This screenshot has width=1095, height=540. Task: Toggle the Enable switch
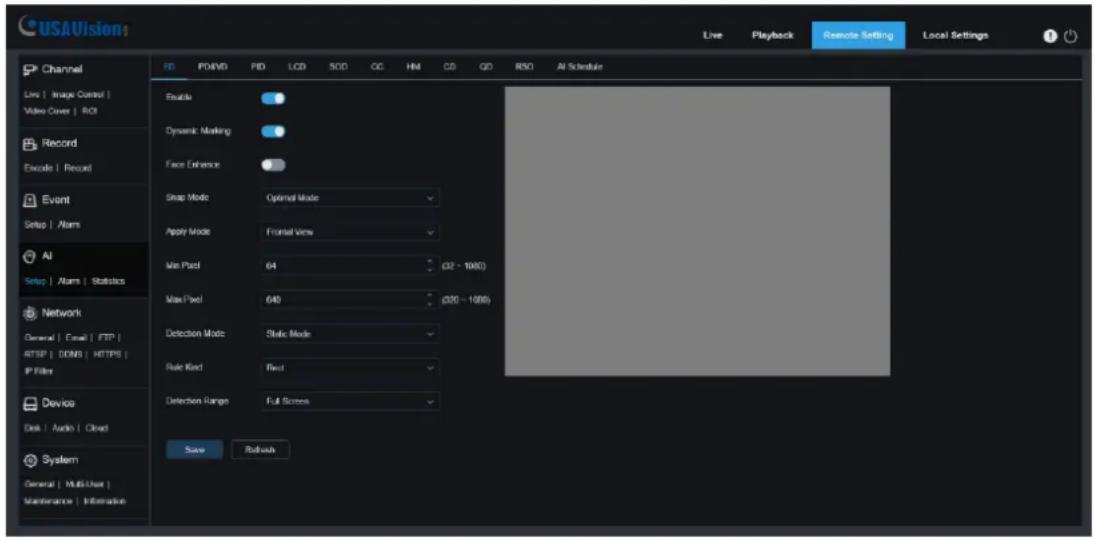click(273, 98)
